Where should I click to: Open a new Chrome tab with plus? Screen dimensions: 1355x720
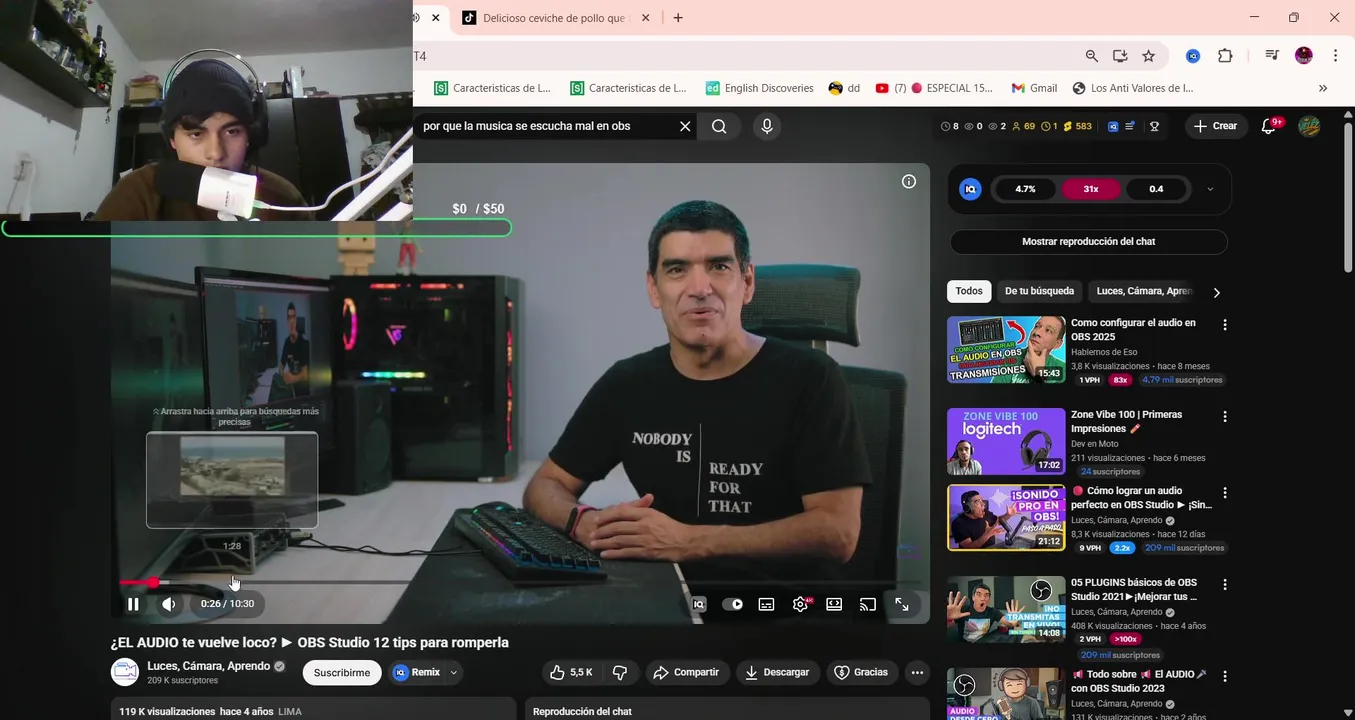(678, 18)
